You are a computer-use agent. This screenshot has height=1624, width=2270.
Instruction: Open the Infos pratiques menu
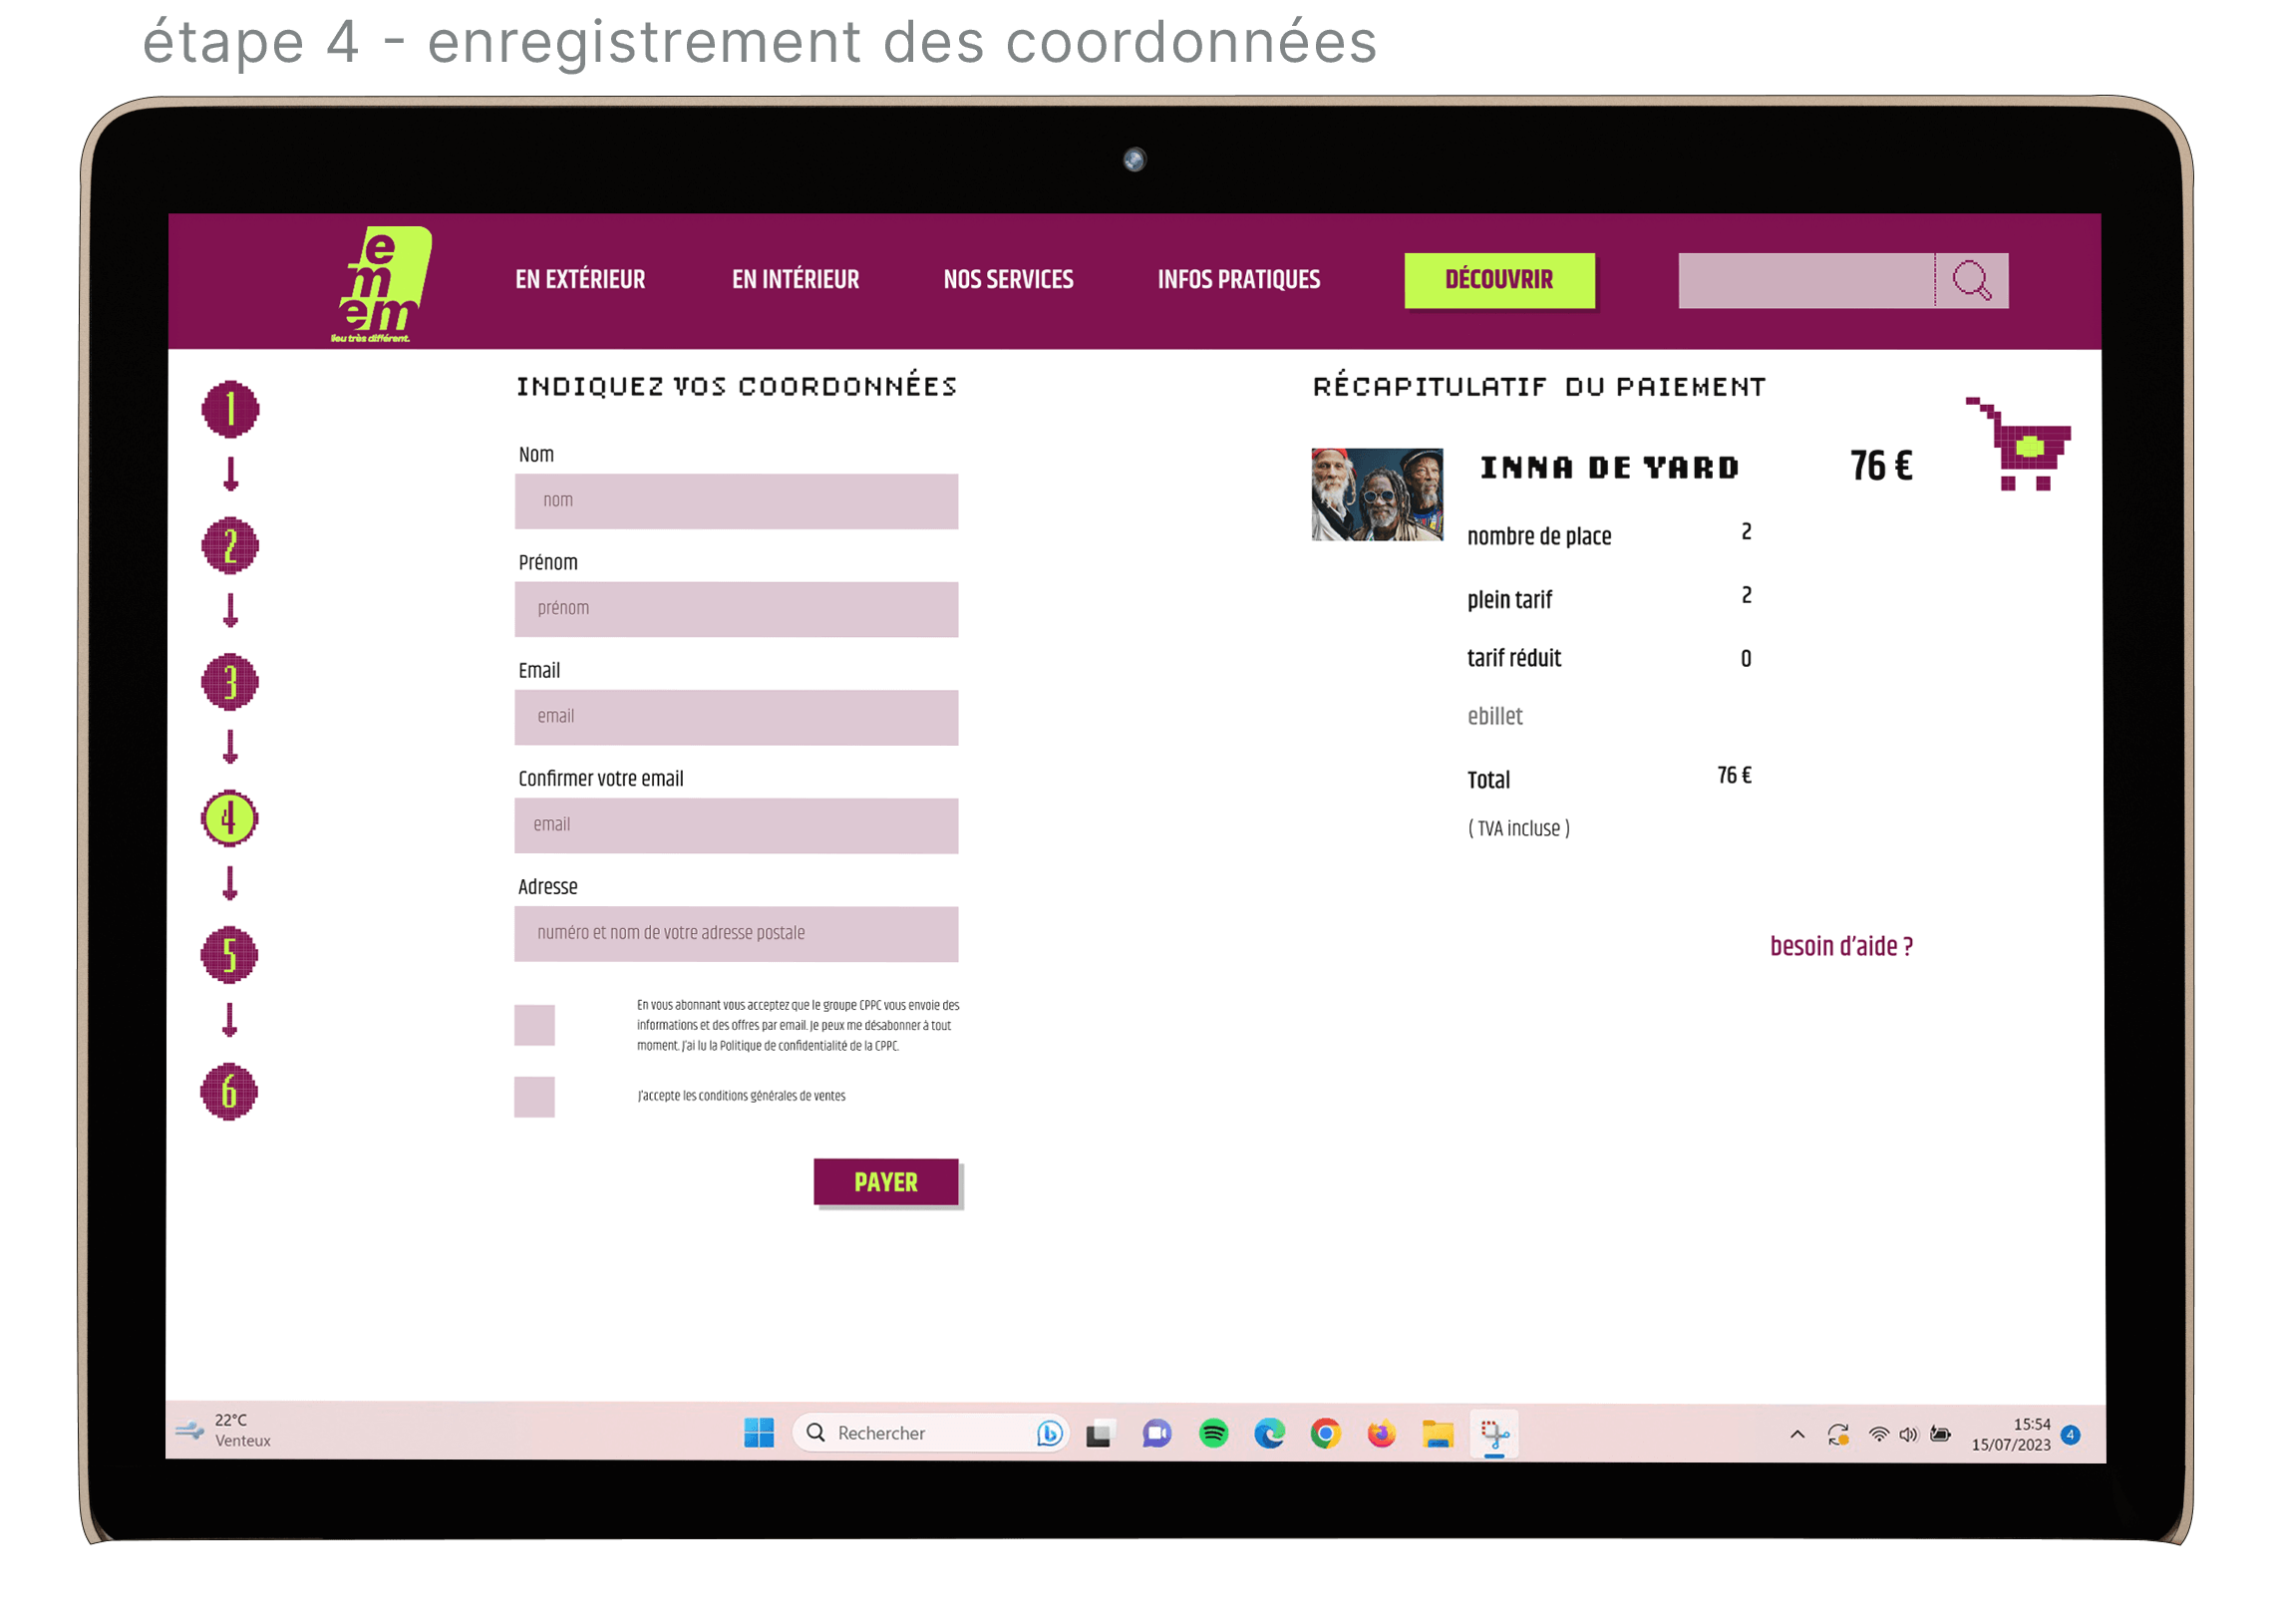point(1238,280)
